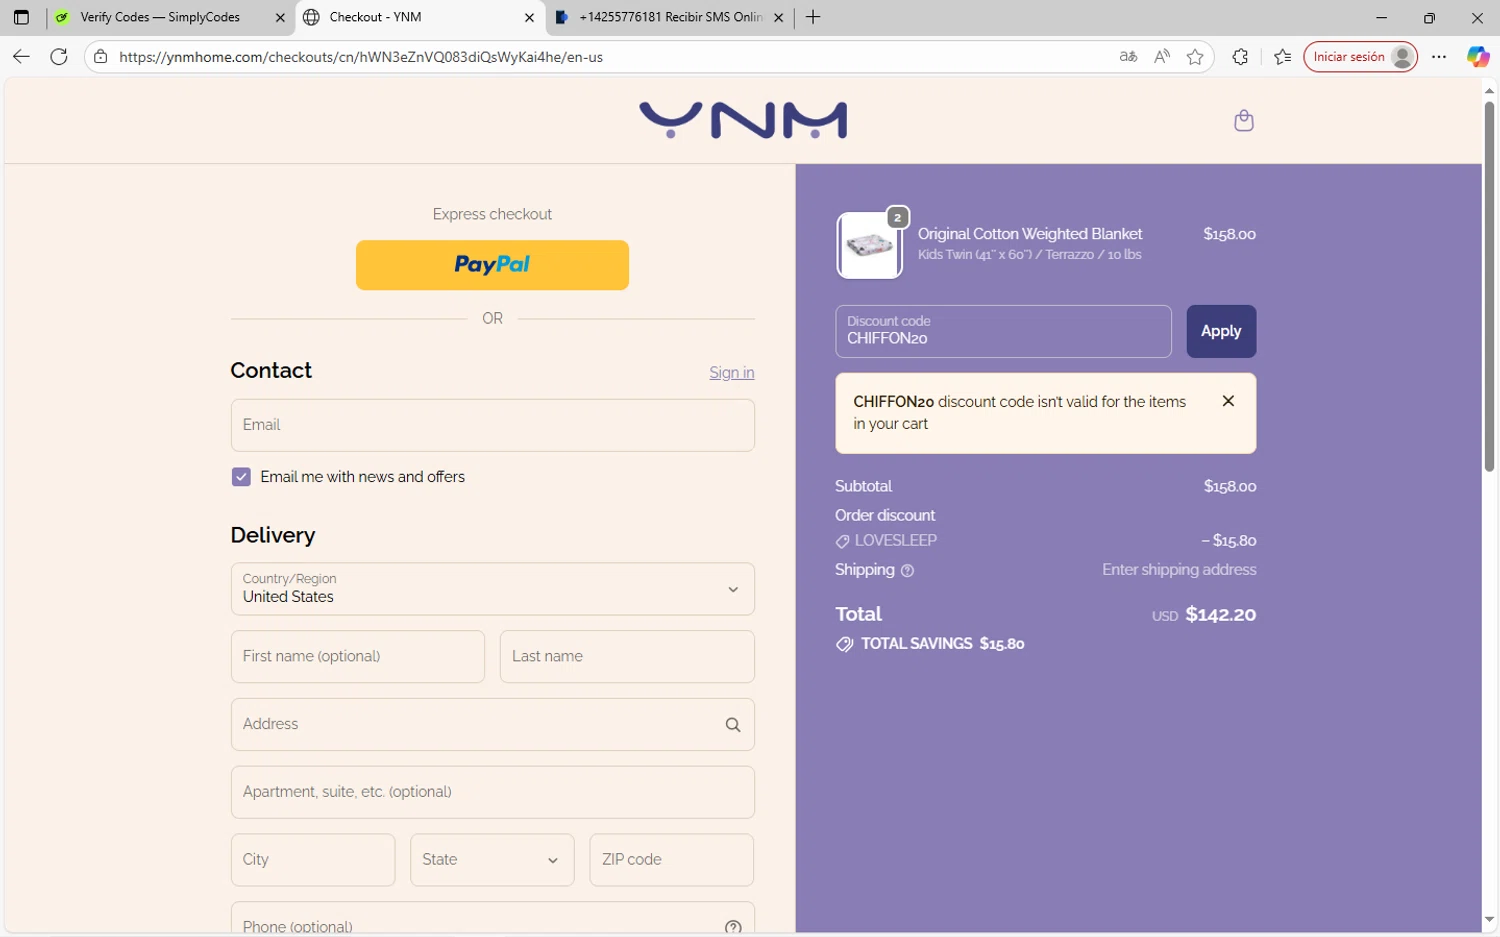Image resolution: width=1500 pixels, height=937 pixels.
Task: Click the Sign in link
Action: (732, 373)
